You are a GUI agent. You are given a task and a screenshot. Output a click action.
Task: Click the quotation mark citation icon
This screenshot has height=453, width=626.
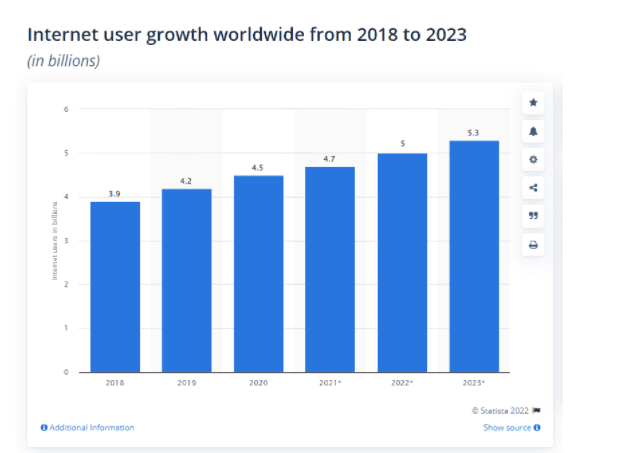coord(533,216)
